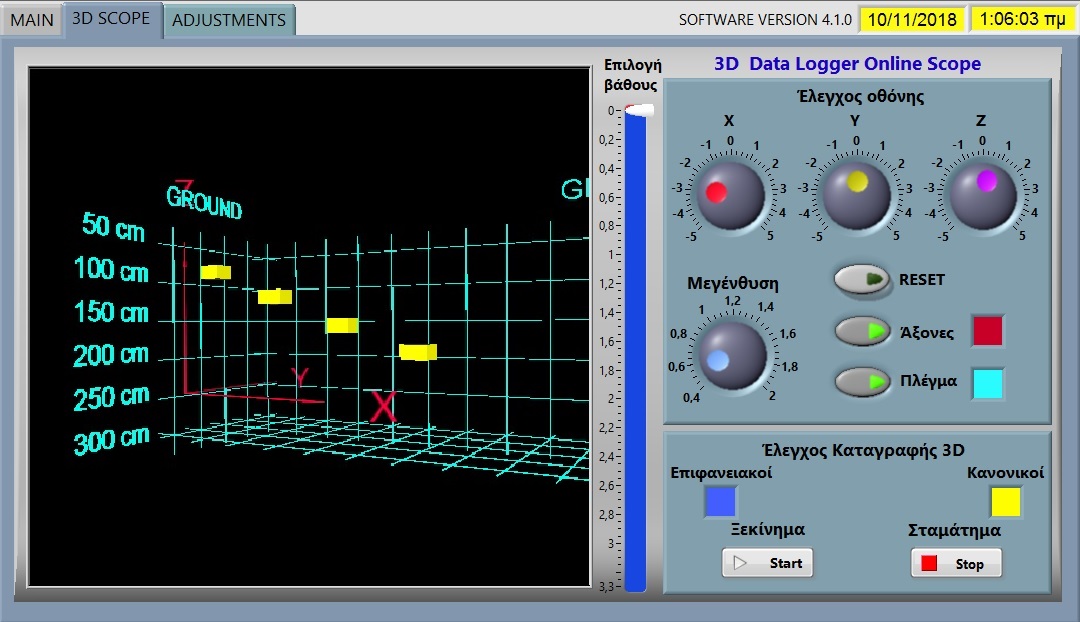Toggle the Άξονες axes switch
The image size is (1080, 622).
[862, 331]
